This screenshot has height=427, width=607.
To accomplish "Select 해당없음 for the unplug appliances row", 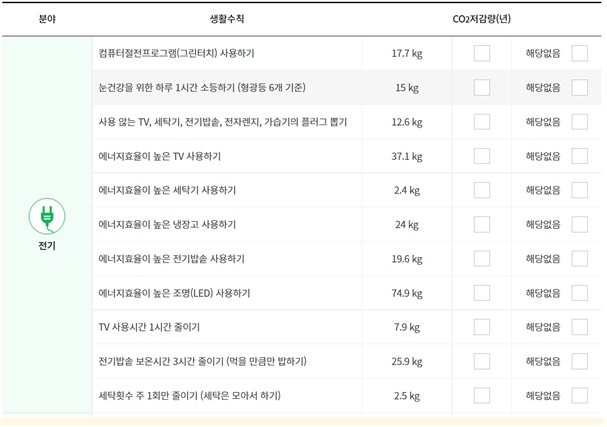I will coord(580,122).
